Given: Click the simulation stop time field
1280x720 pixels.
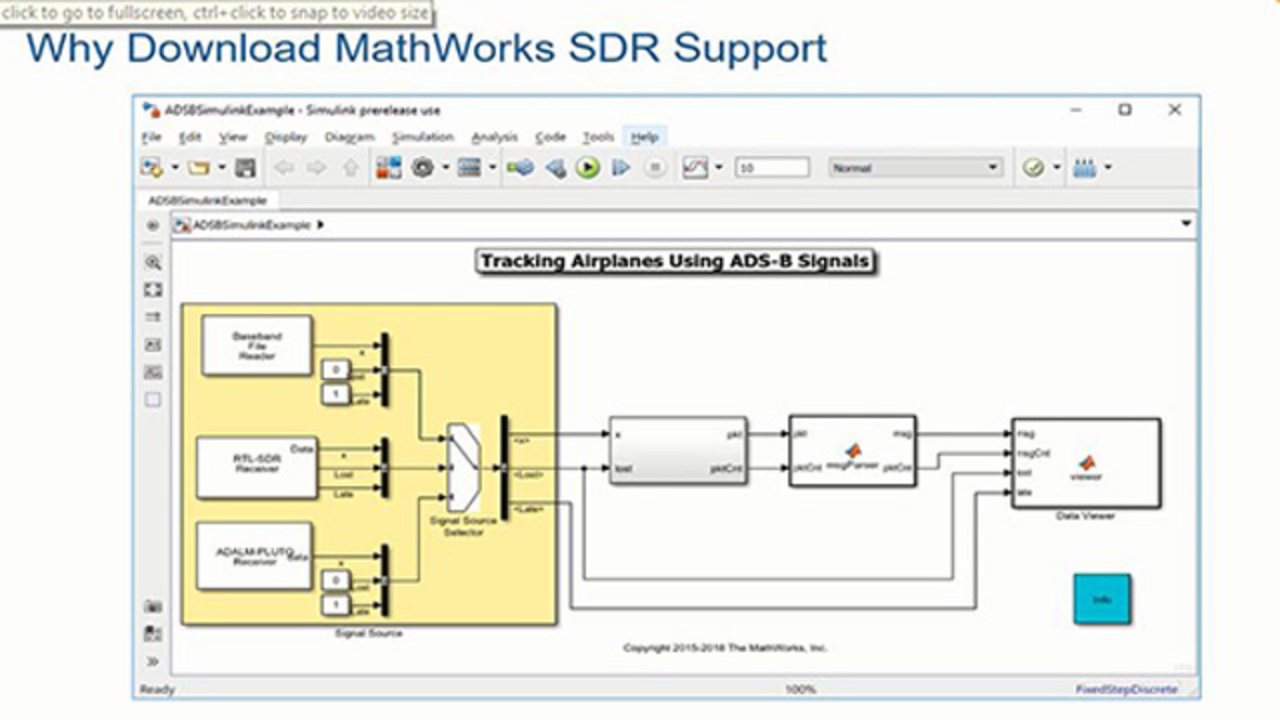Looking at the screenshot, I should point(772,168).
